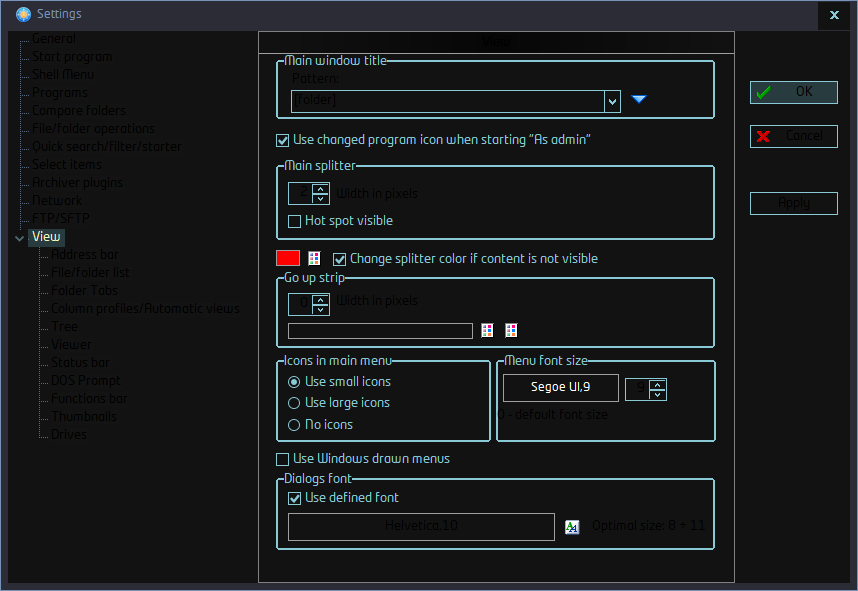Click the Segoe UI,9 menu font button
This screenshot has height=591, width=858.
pyautogui.click(x=560, y=387)
